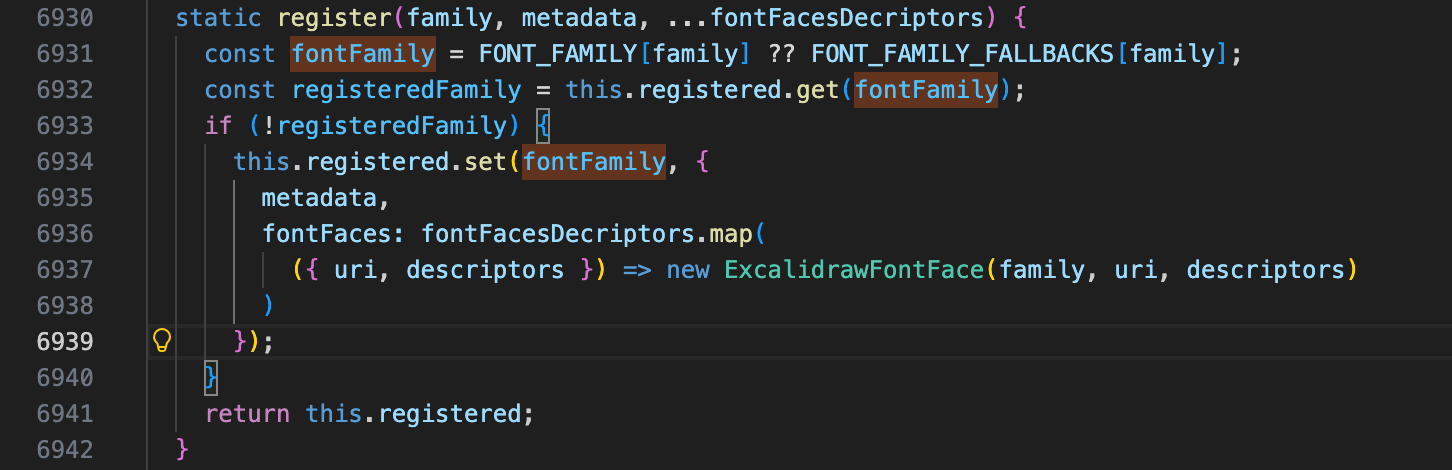Click the closing brace on line 6940
Image resolution: width=1452 pixels, height=470 pixels.
[x=210, y=377]
